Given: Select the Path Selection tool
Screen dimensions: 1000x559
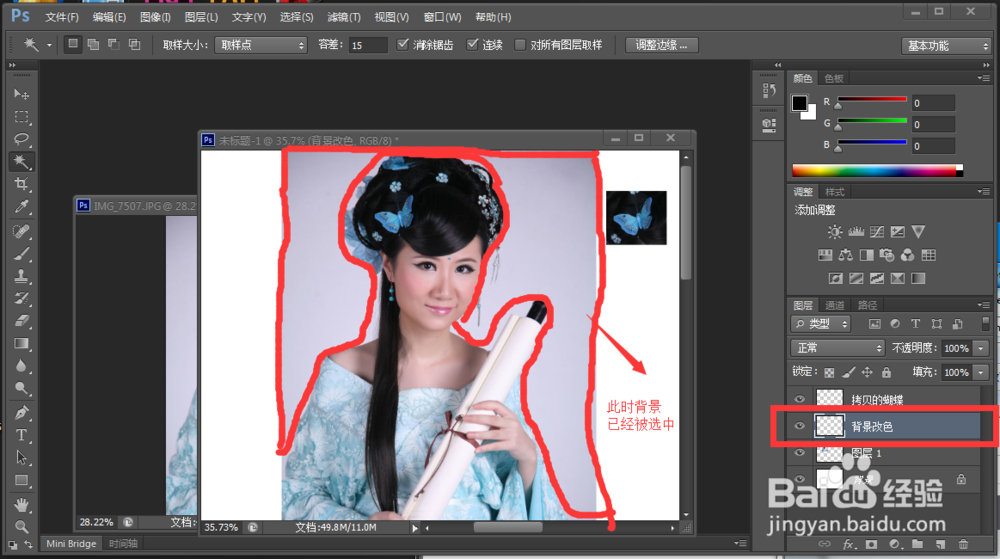Looking at the screenshot, I should [21, 458].
